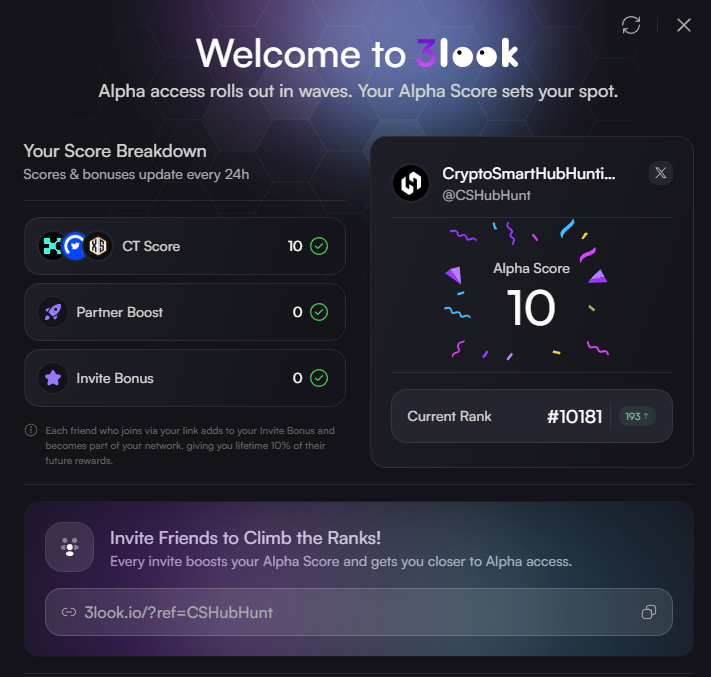Click the invite friends group icon
Viewport: 711px width, 677px height.
pos(69,547)
